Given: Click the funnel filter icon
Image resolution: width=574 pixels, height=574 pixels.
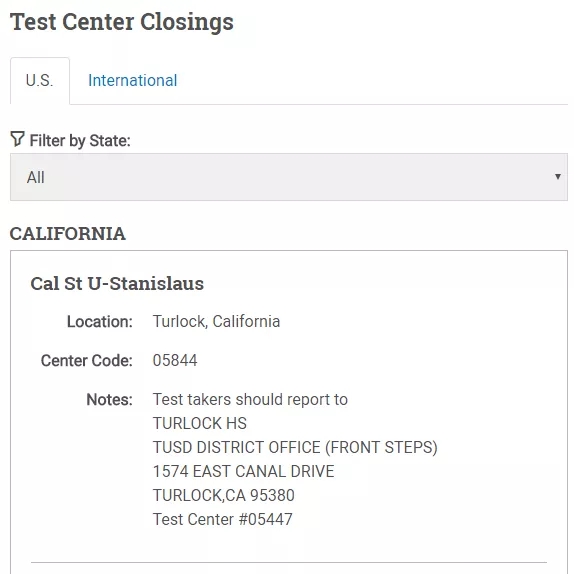Looking at the screenshot, I should coord(17,139).
